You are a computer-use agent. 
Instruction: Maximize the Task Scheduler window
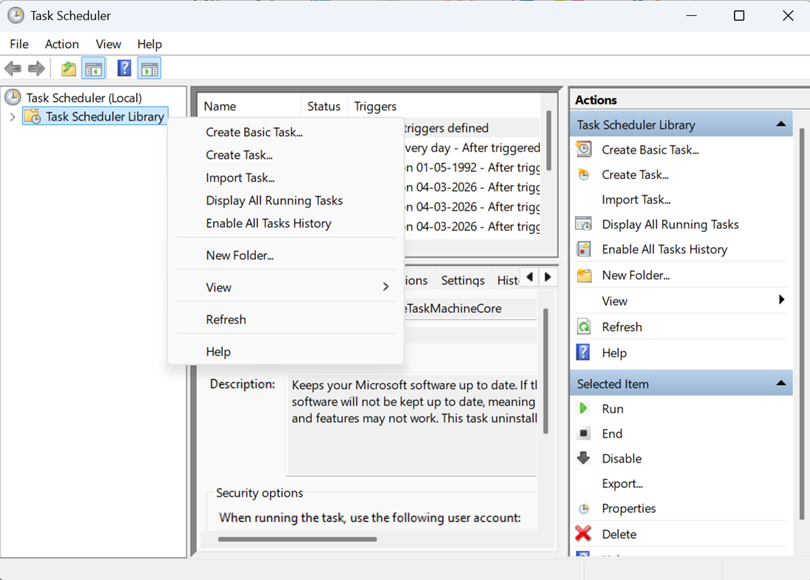pyautogui.click(x=739, y=15)
